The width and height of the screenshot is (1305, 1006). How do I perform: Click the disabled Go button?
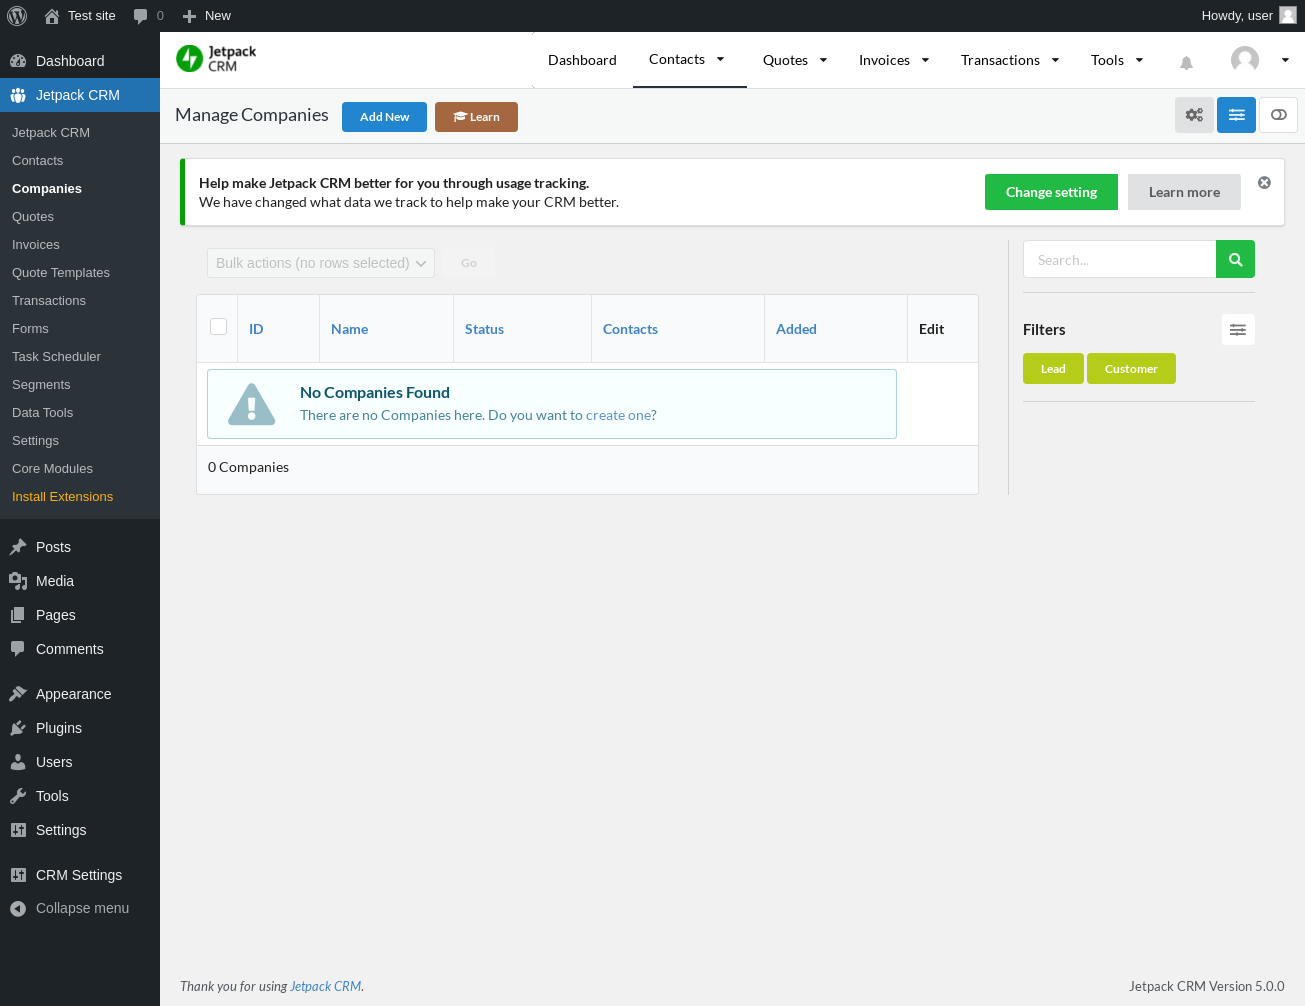point(469,263)
